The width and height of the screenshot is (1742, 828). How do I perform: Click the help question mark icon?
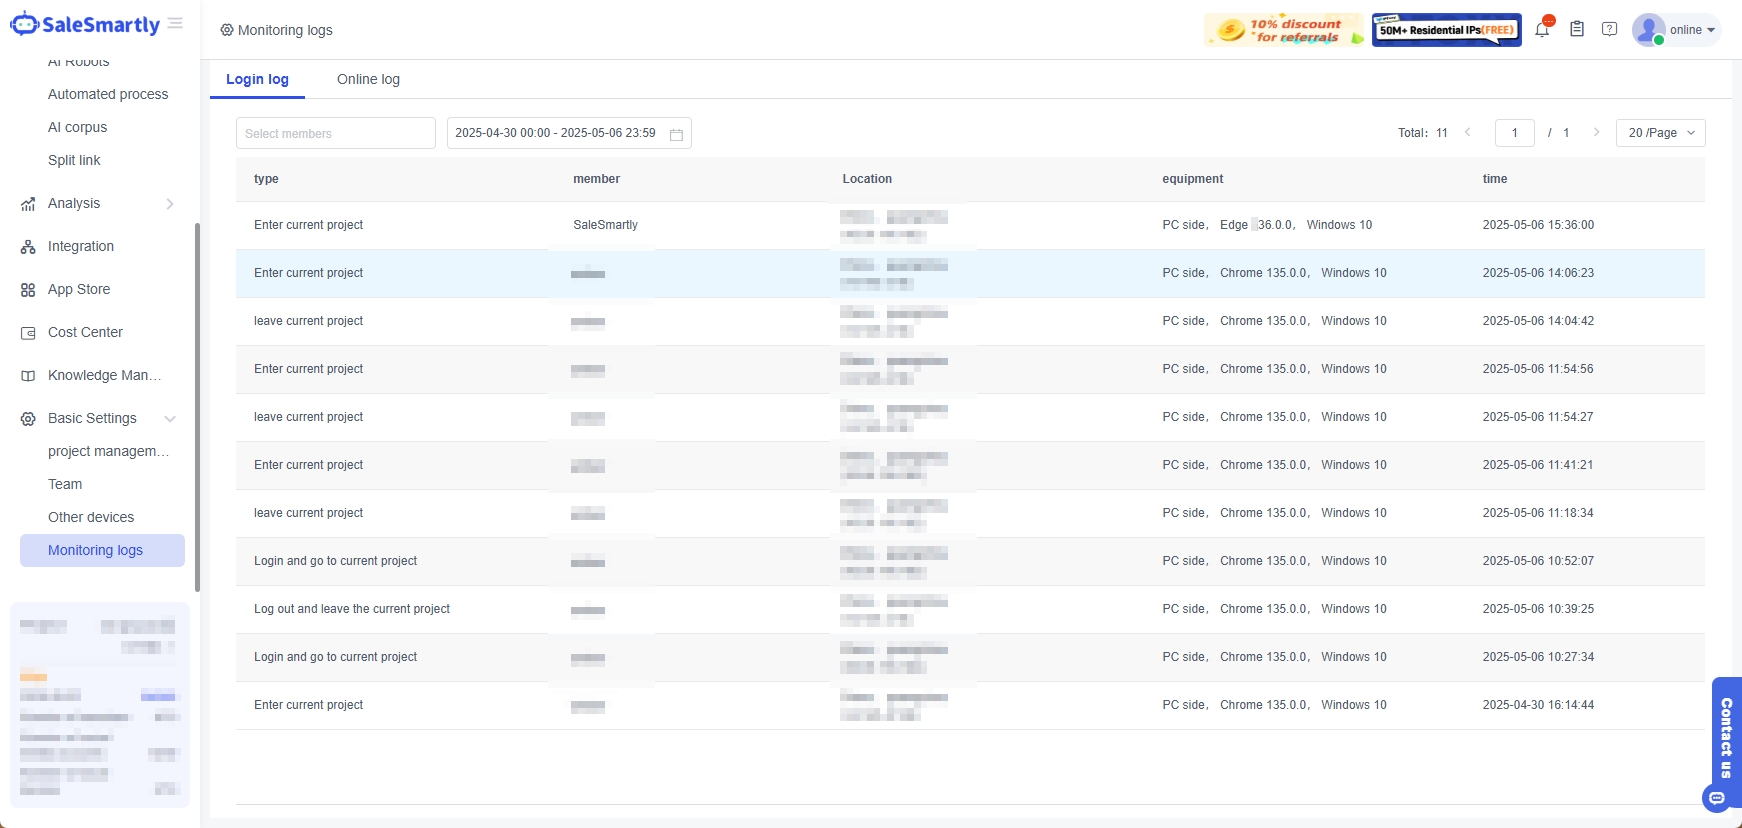1609,30
